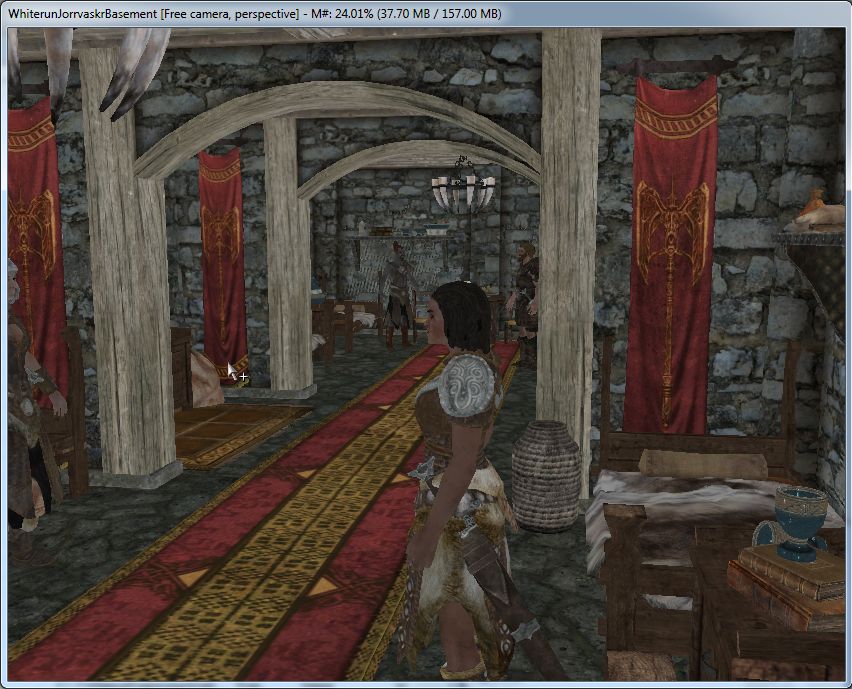Select the rolled pillow on the bed
The width and height of the screenshot is (852, 689).
pyautogui.click(x=703, y=465)
